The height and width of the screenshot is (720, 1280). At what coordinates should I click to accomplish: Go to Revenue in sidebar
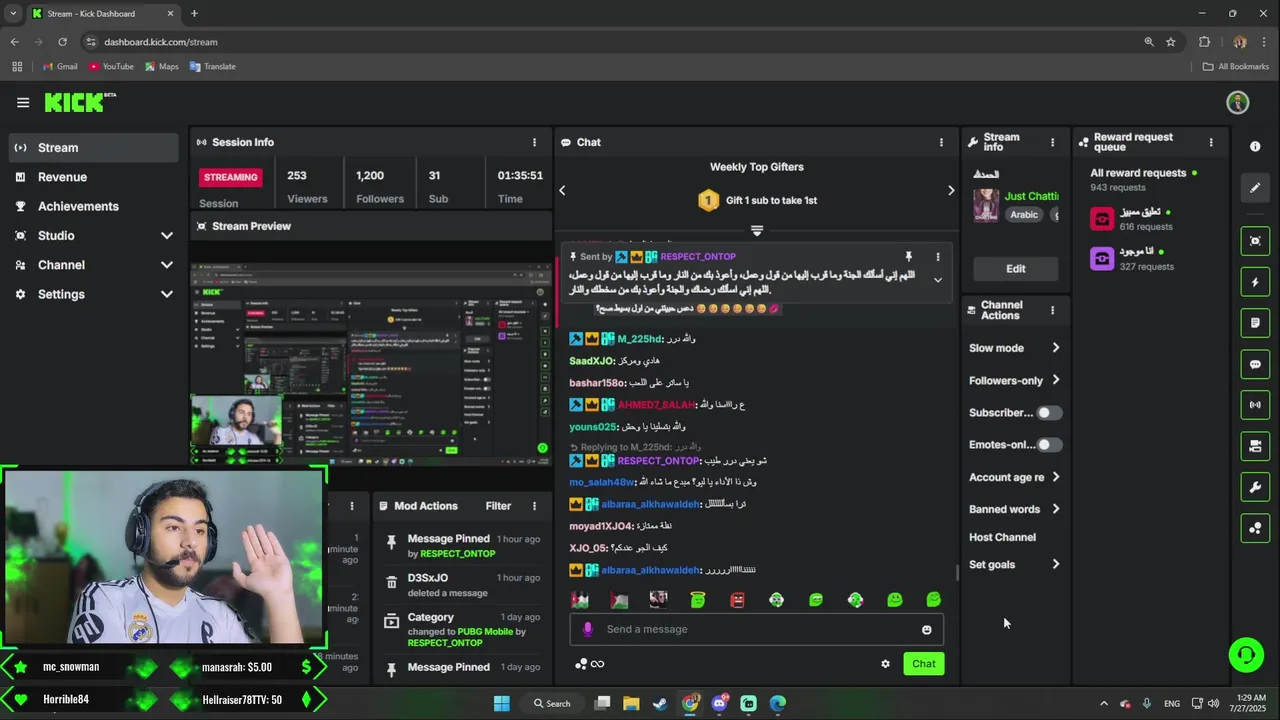point(94,177)
